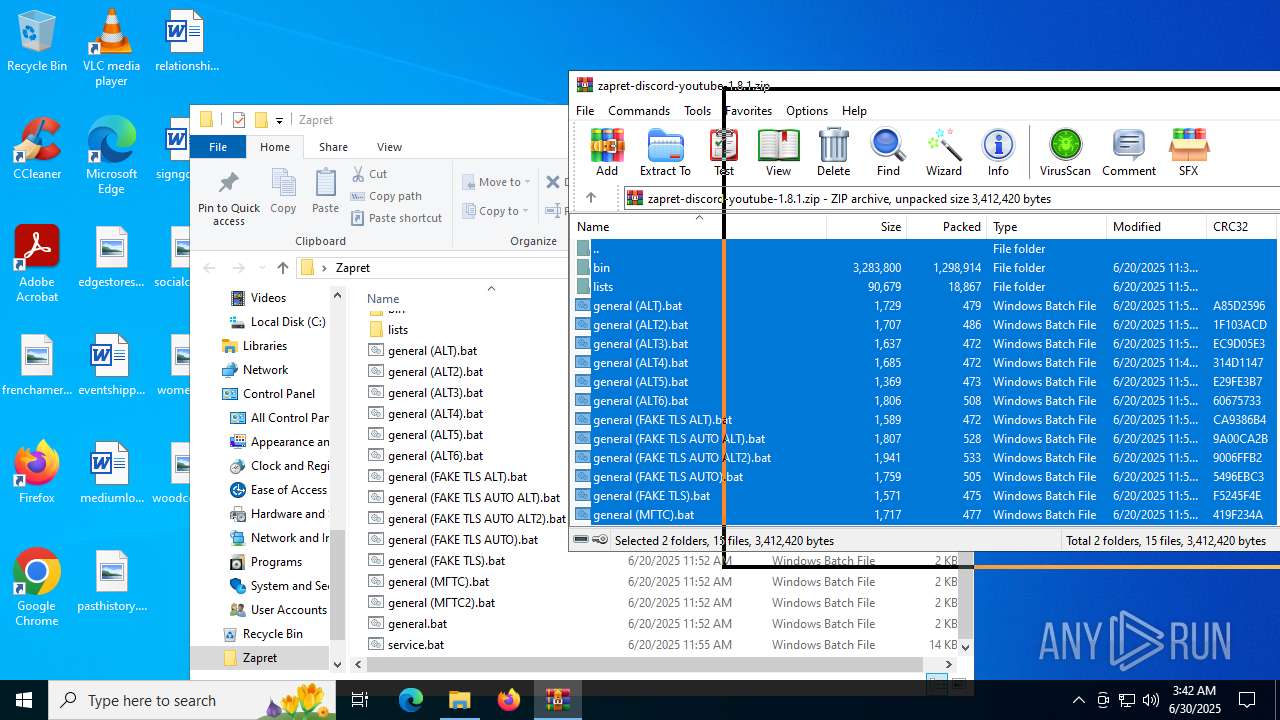
Task: Open Recycle Bin desktop icon
Action: 37,41
